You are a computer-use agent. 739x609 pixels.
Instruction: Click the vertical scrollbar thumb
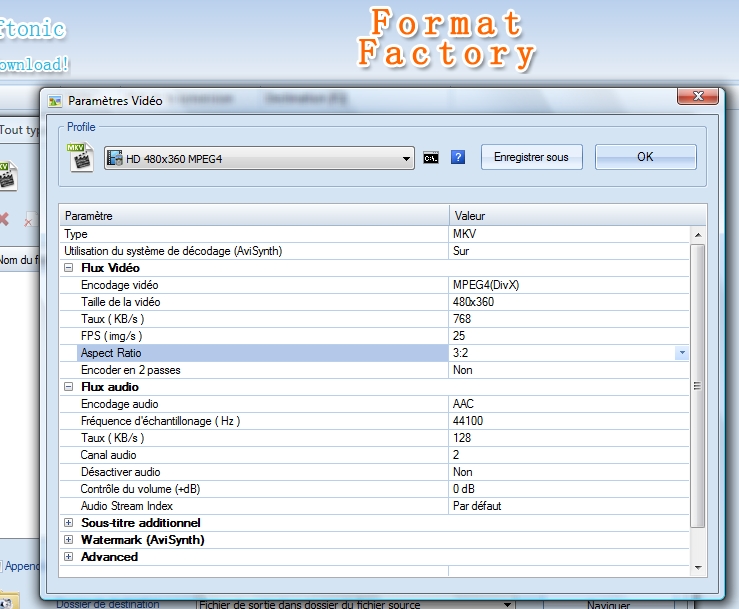tap(698, 386)
